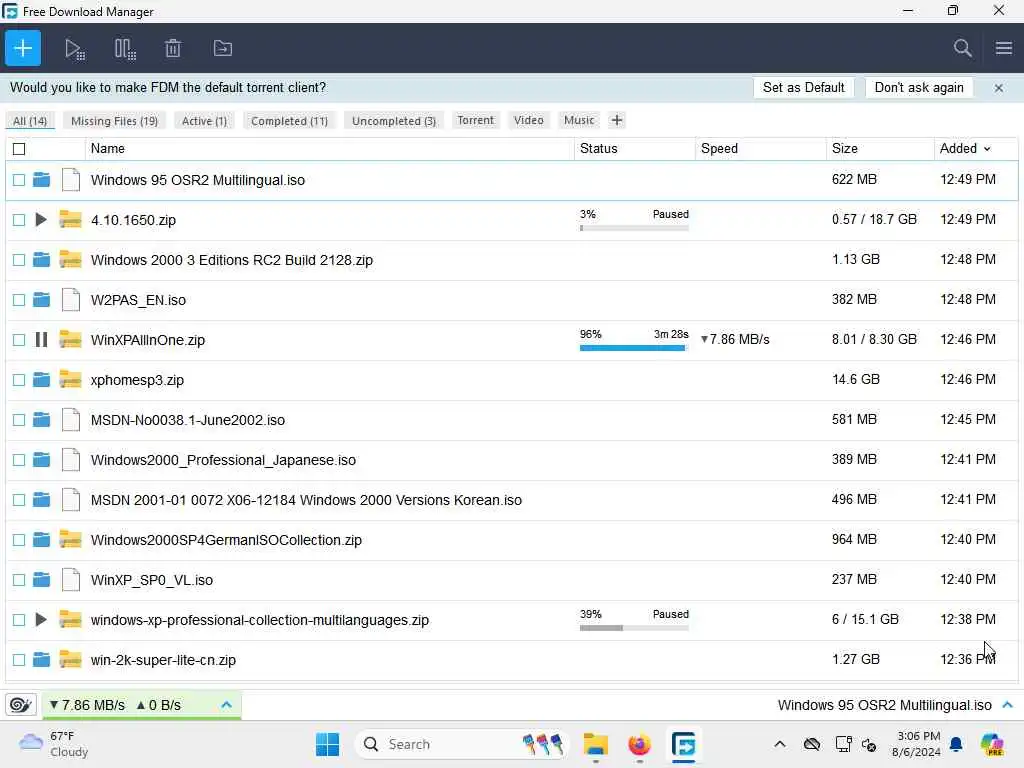The width and height of the screenshot is (1024, 768).
Task: Toggle the select-all checkbox in header
Action: (19, 149)
